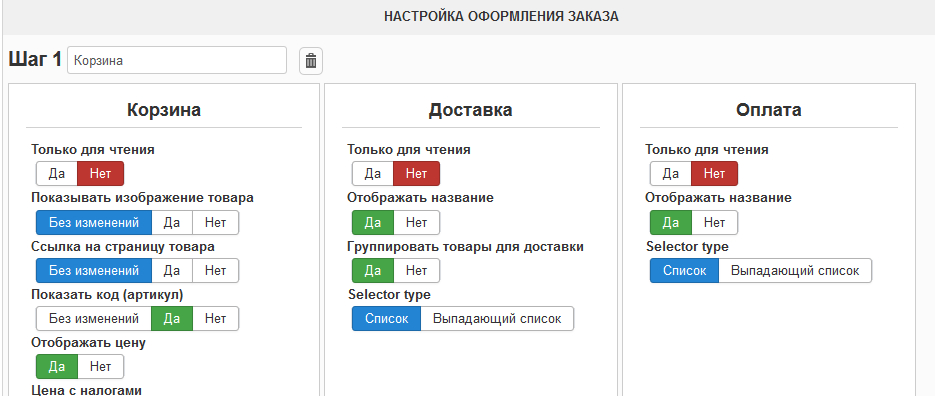Click the 'Группировать товары для доставки' label

tap(465, 246)
